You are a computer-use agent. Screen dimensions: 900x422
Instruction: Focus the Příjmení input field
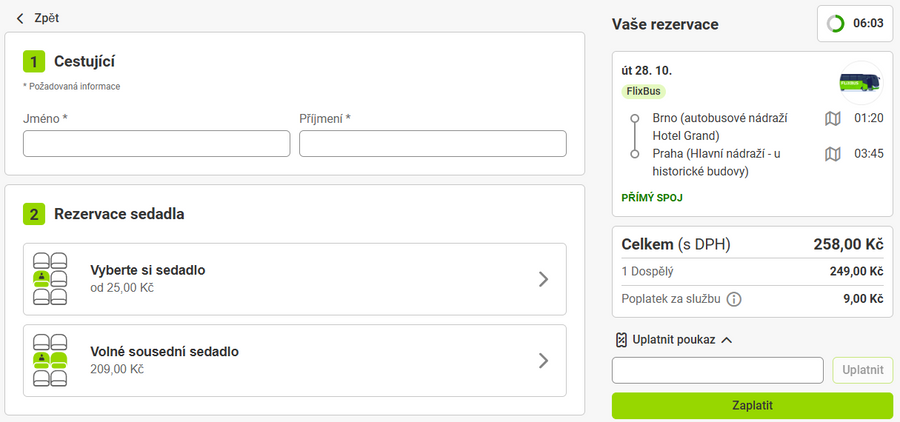pyautogui.click(x=433, y=144)
